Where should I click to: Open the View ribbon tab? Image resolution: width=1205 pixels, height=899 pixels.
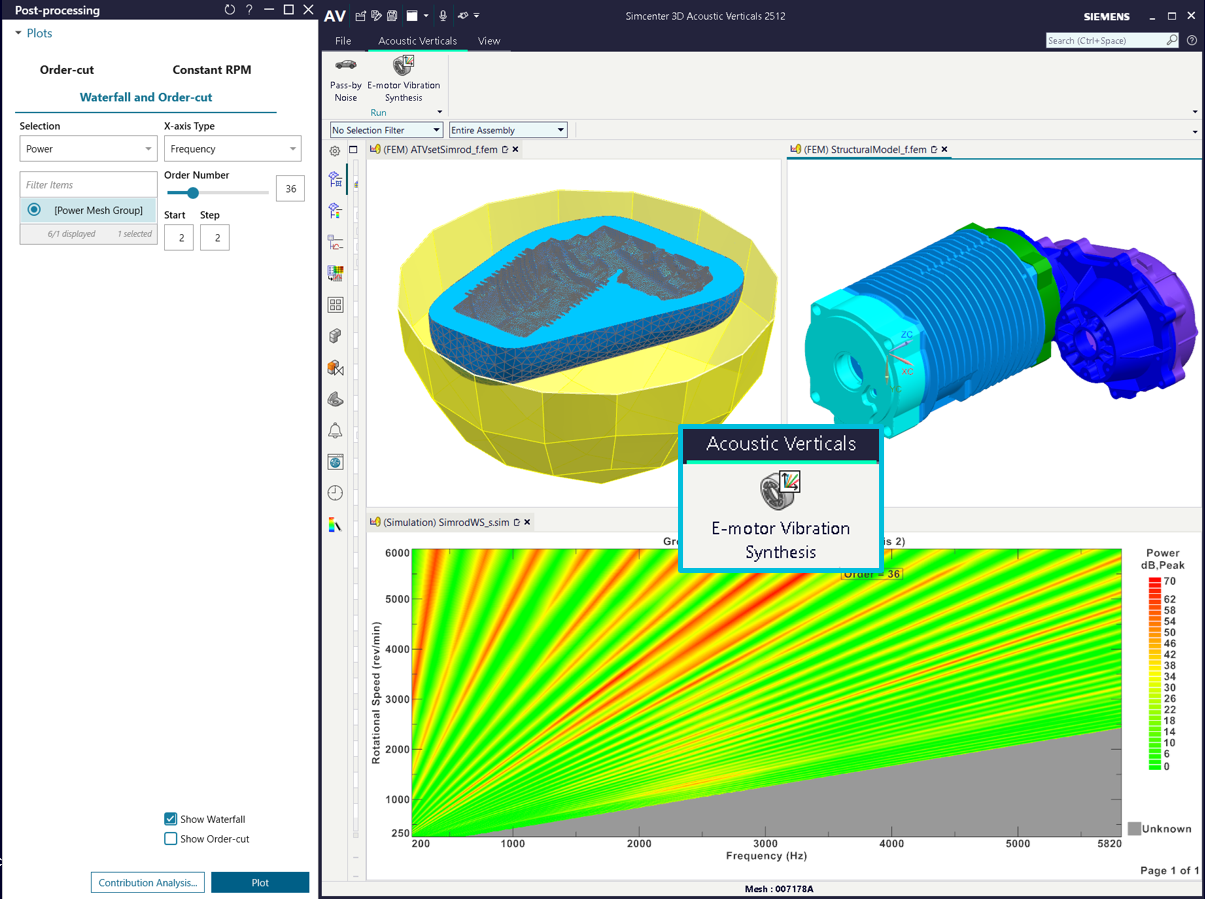[x=488, y=41]
